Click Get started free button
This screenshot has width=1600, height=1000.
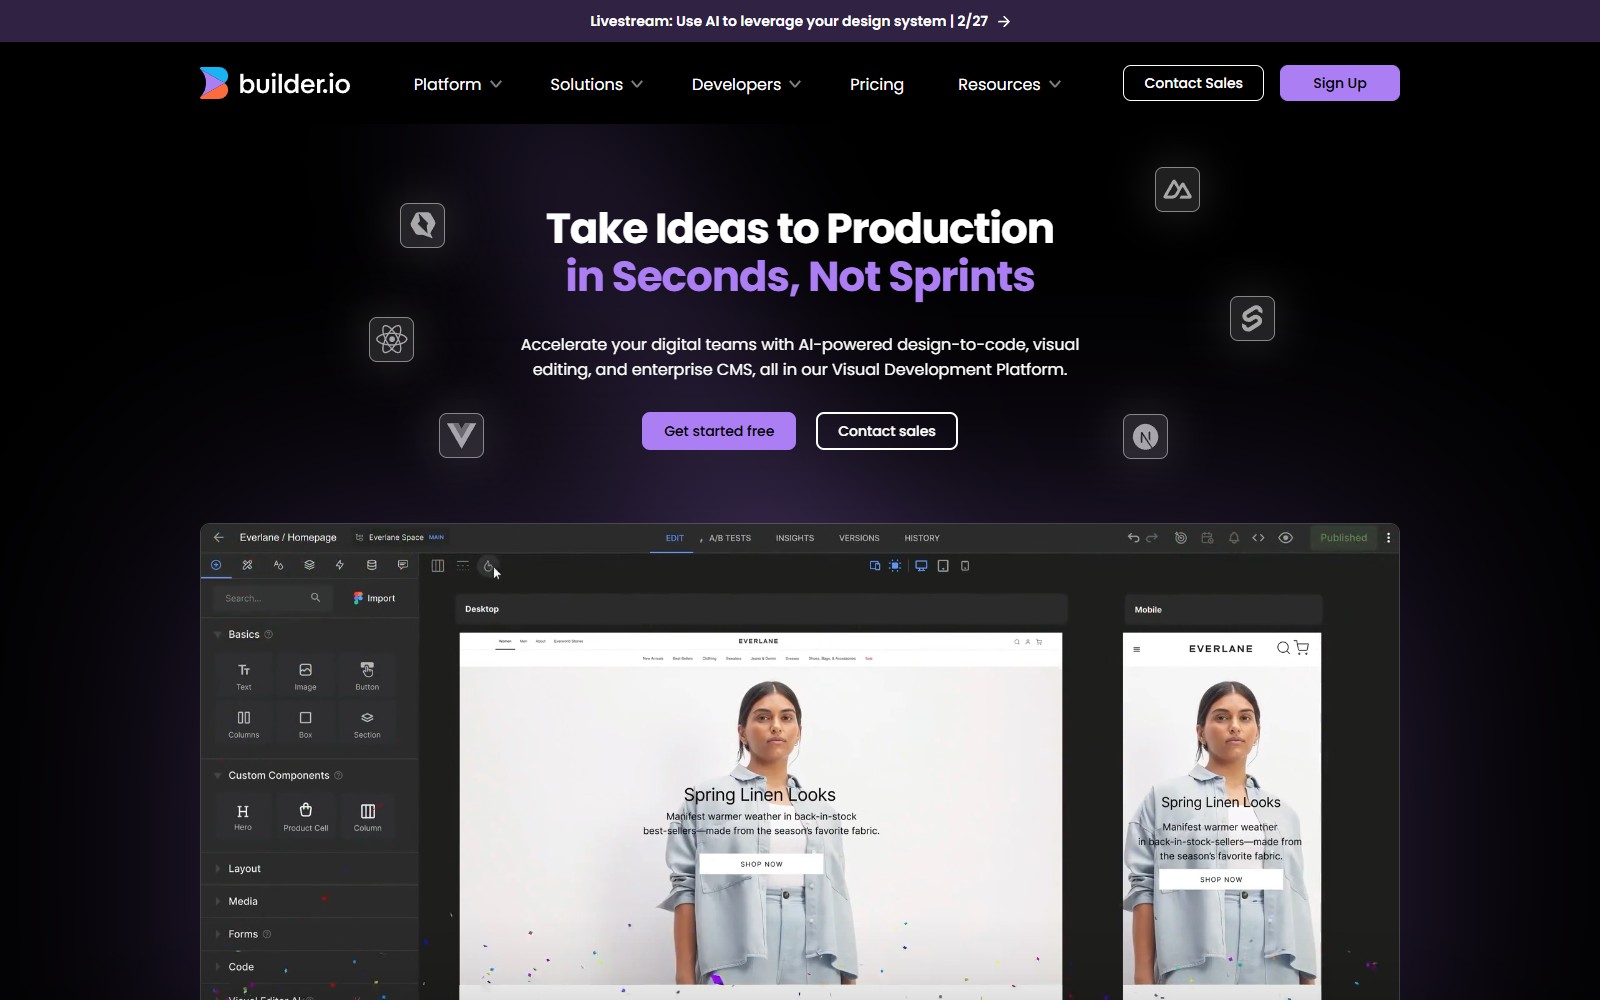point(719,431)
